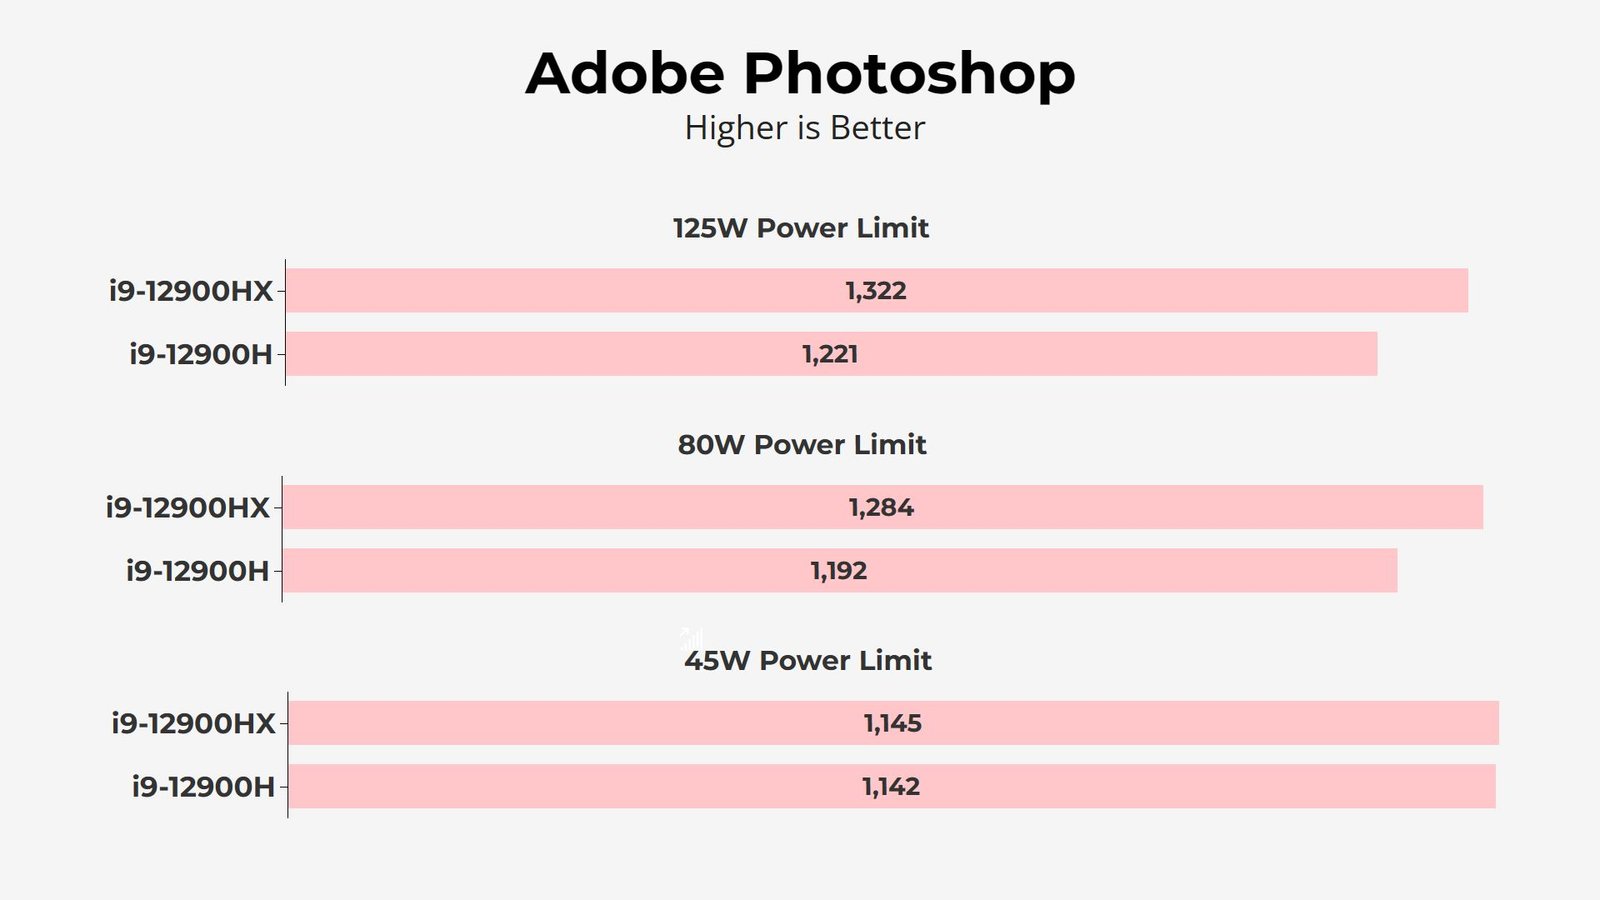The width and height of the screenshot is (1600, 900).
Task: Click the i9-12900H bar showing 1,221
Action: pos(831,354)
